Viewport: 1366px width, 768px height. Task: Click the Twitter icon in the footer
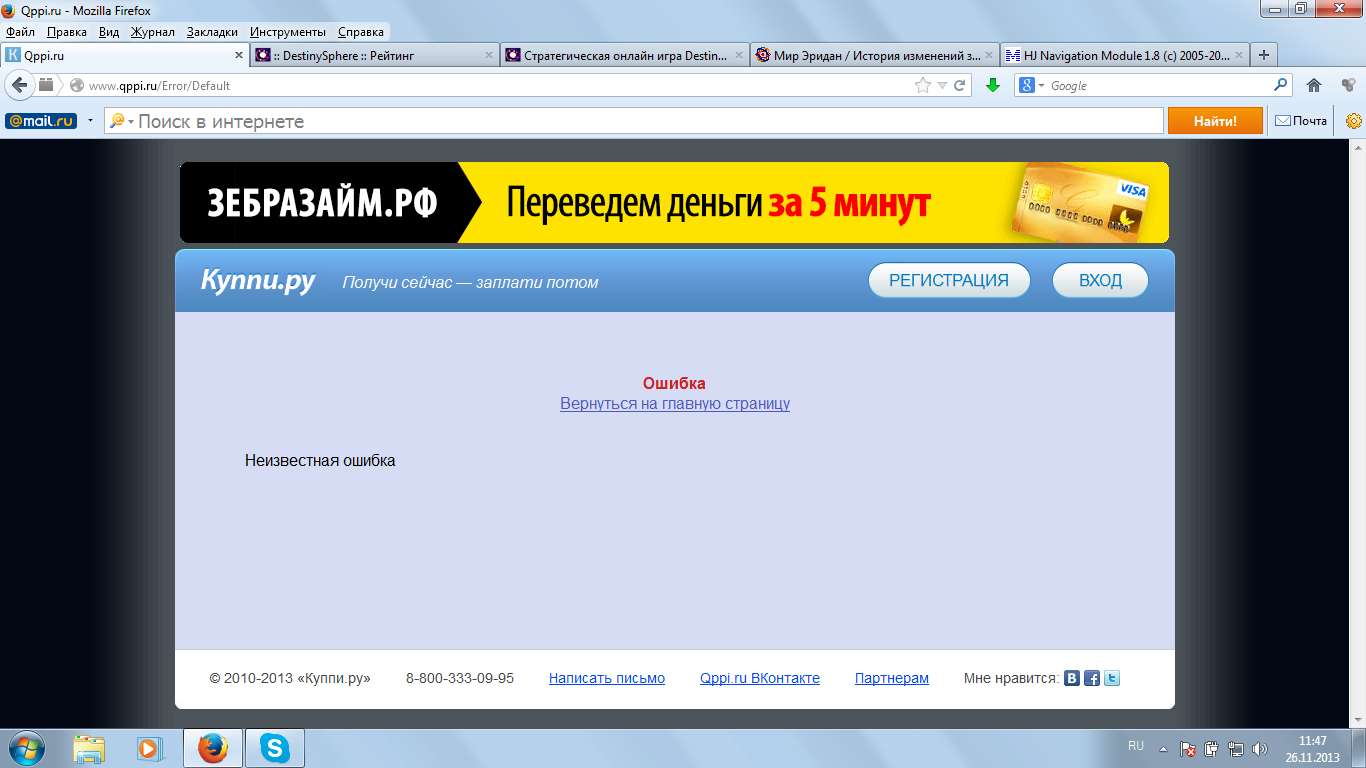pyautogui.click(x=1111, y=677)
